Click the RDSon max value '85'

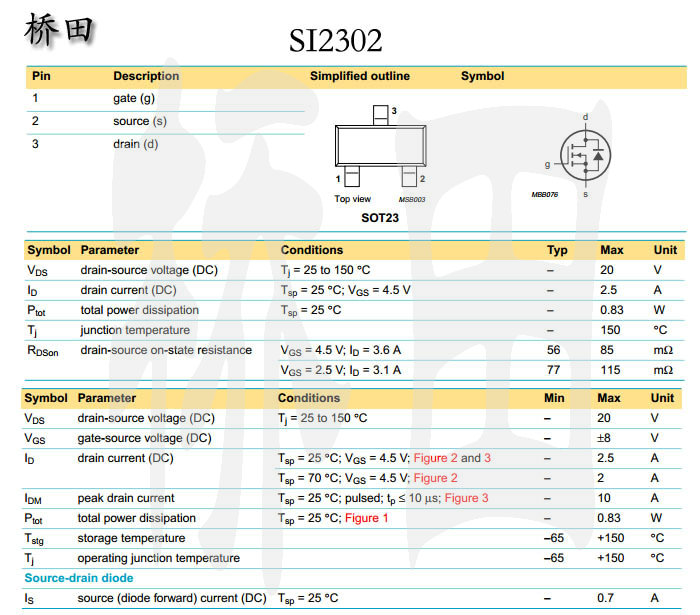click(607, 350)
